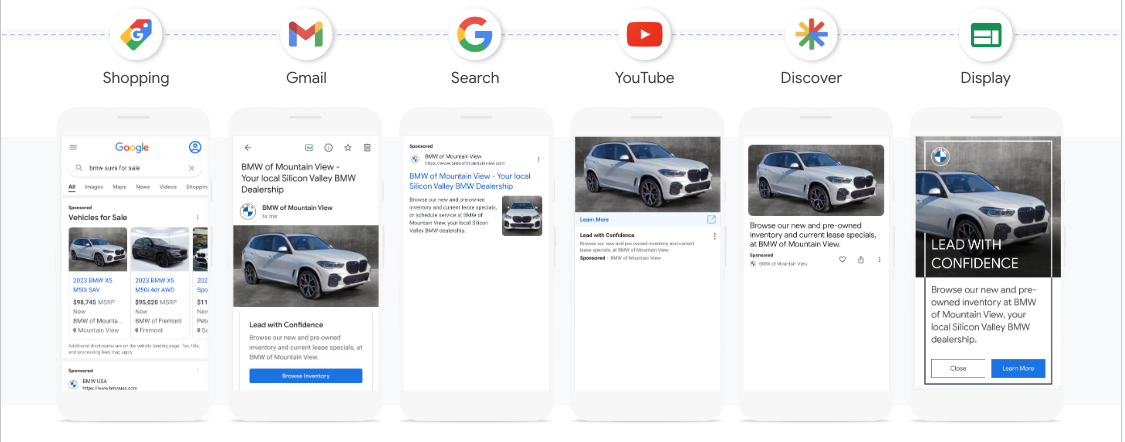The image size is (1125, 442).
Task: Open 2023 BMW X5 M50i 4dr AWD listing
Action: [x=155, y=285]
